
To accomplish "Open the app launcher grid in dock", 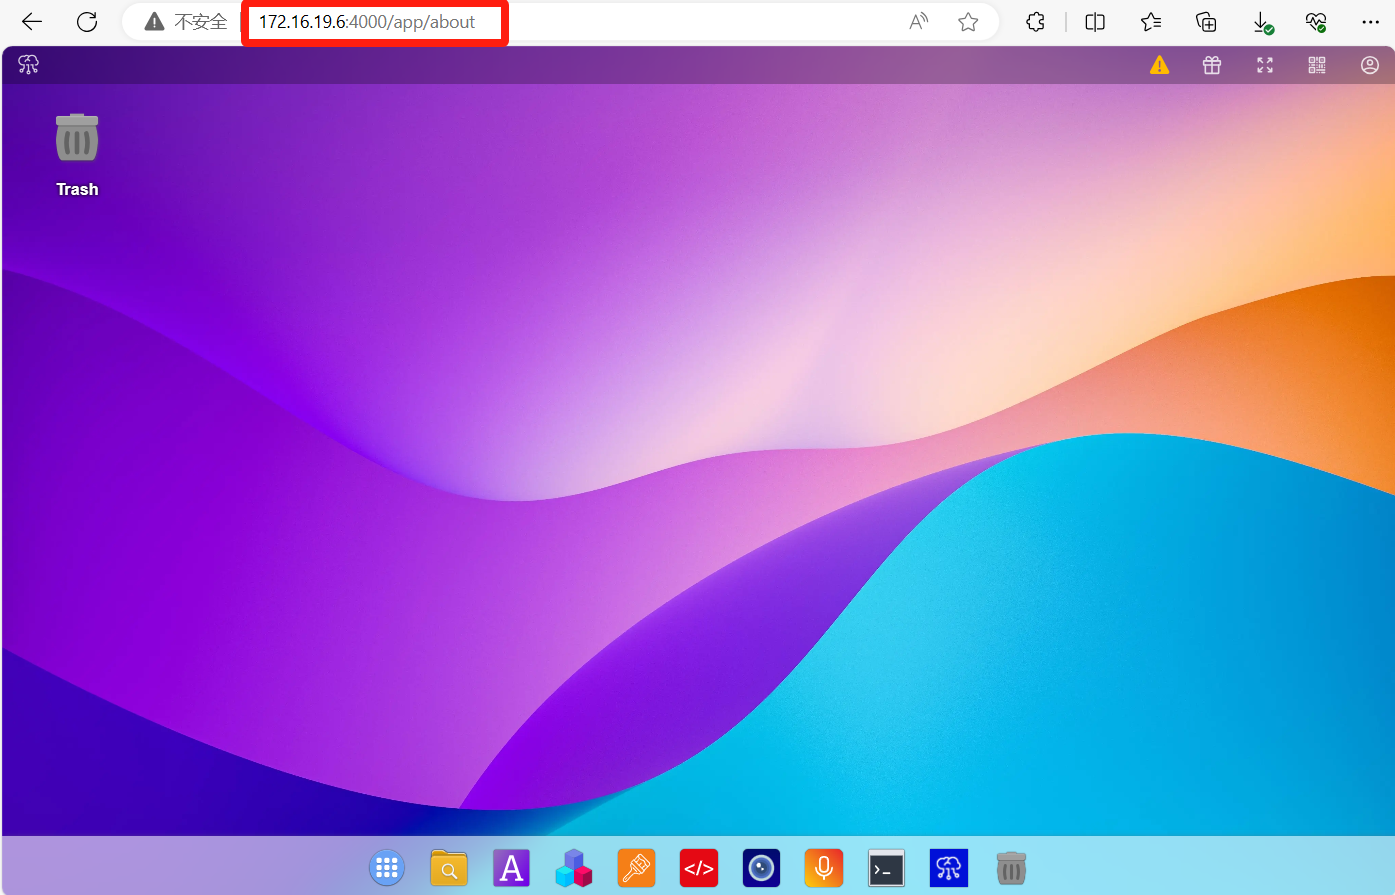I will click(387, 868).
